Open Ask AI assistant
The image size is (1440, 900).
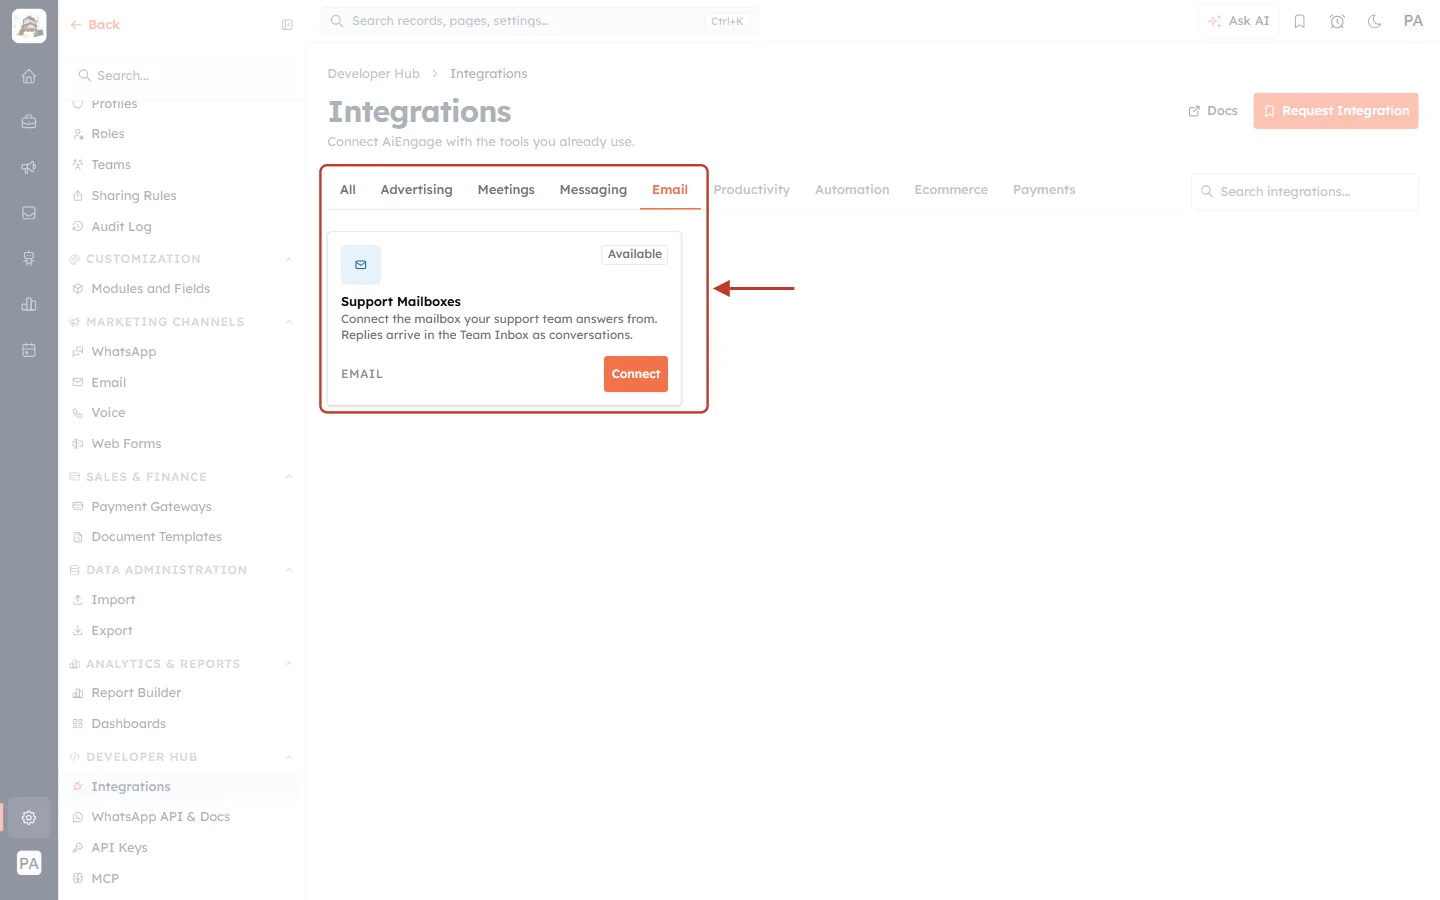click(1239, 21)
